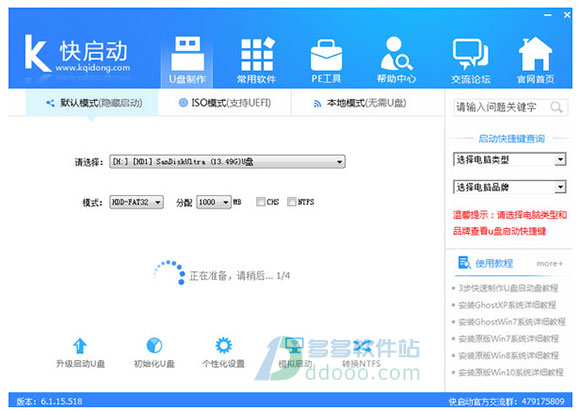
Task: Go to 官网首页 homepage
Action: tap(535, 60)
